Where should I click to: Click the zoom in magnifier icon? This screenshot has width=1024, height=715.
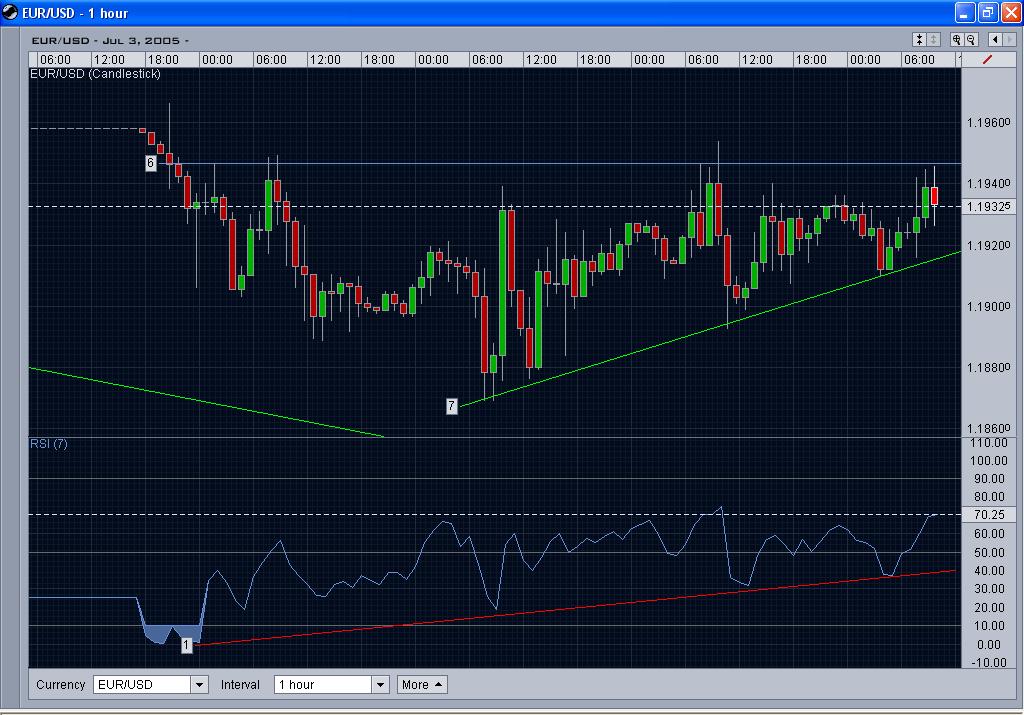pos(958,39)
